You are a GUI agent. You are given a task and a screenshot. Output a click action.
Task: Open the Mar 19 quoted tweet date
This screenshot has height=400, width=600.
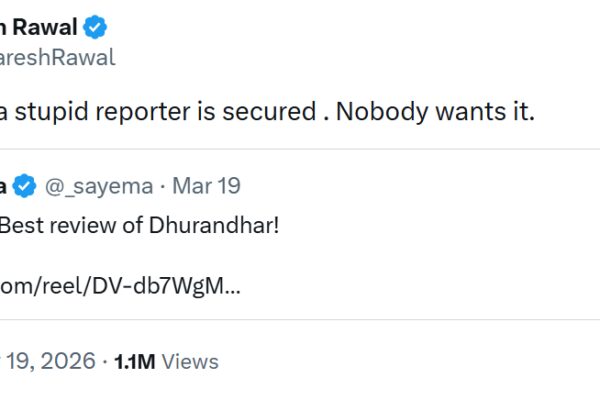pos(206,186)
